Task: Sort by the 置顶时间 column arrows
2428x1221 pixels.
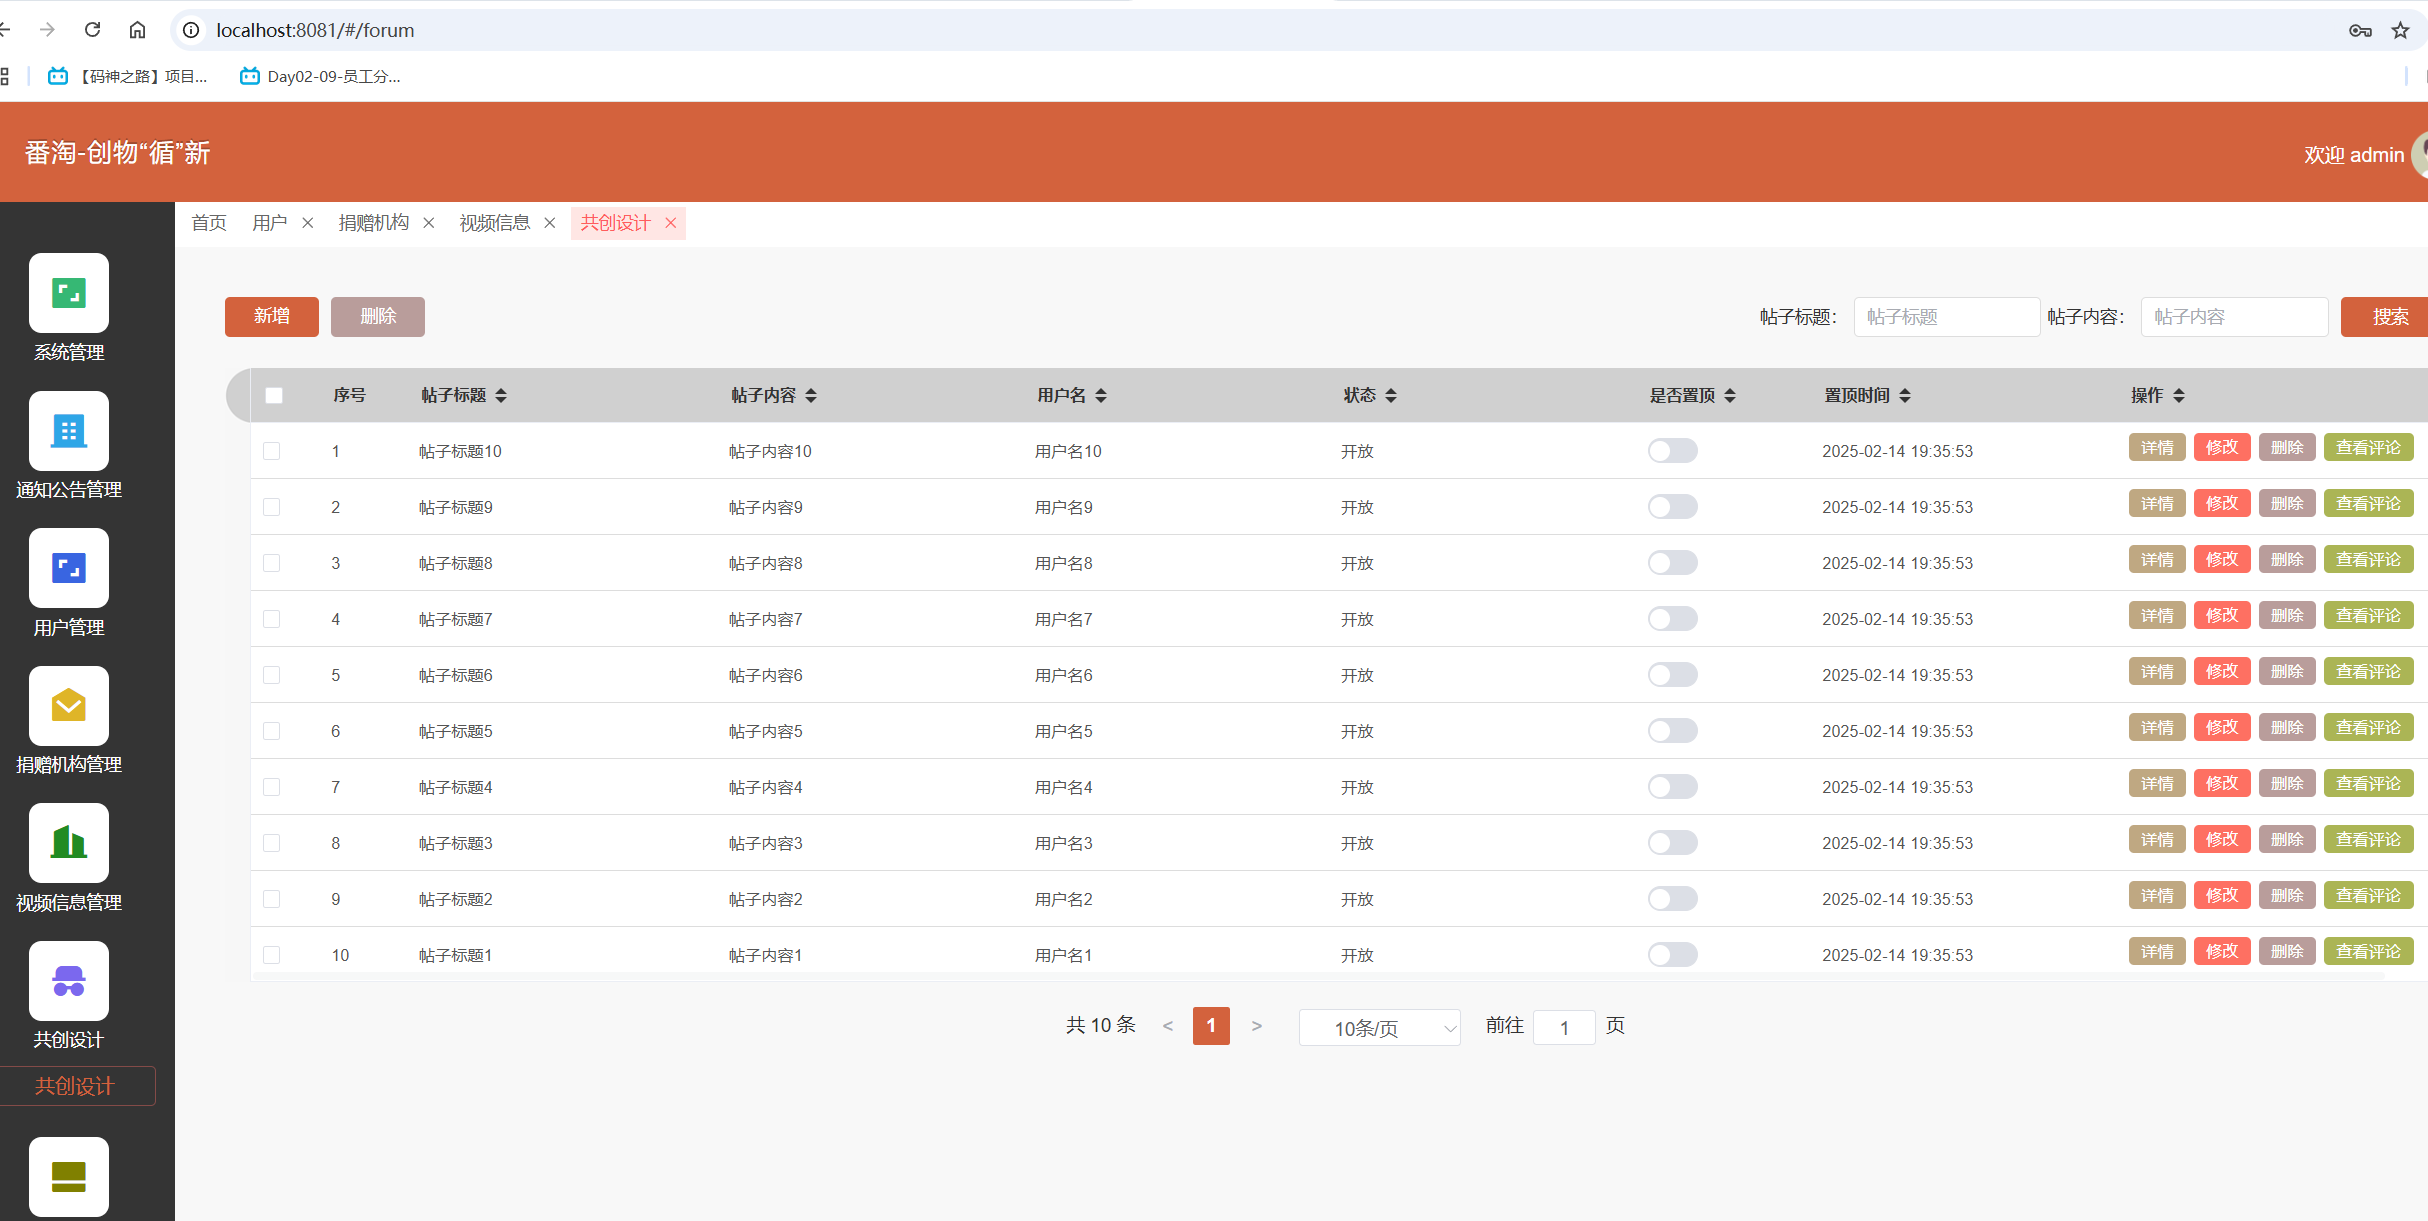Action: 1905,396
